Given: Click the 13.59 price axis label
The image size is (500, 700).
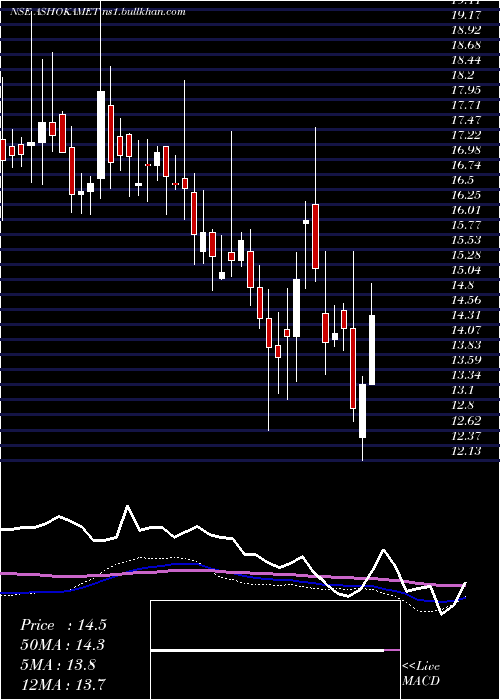Looking at the screenshot, I should [466, 360].
